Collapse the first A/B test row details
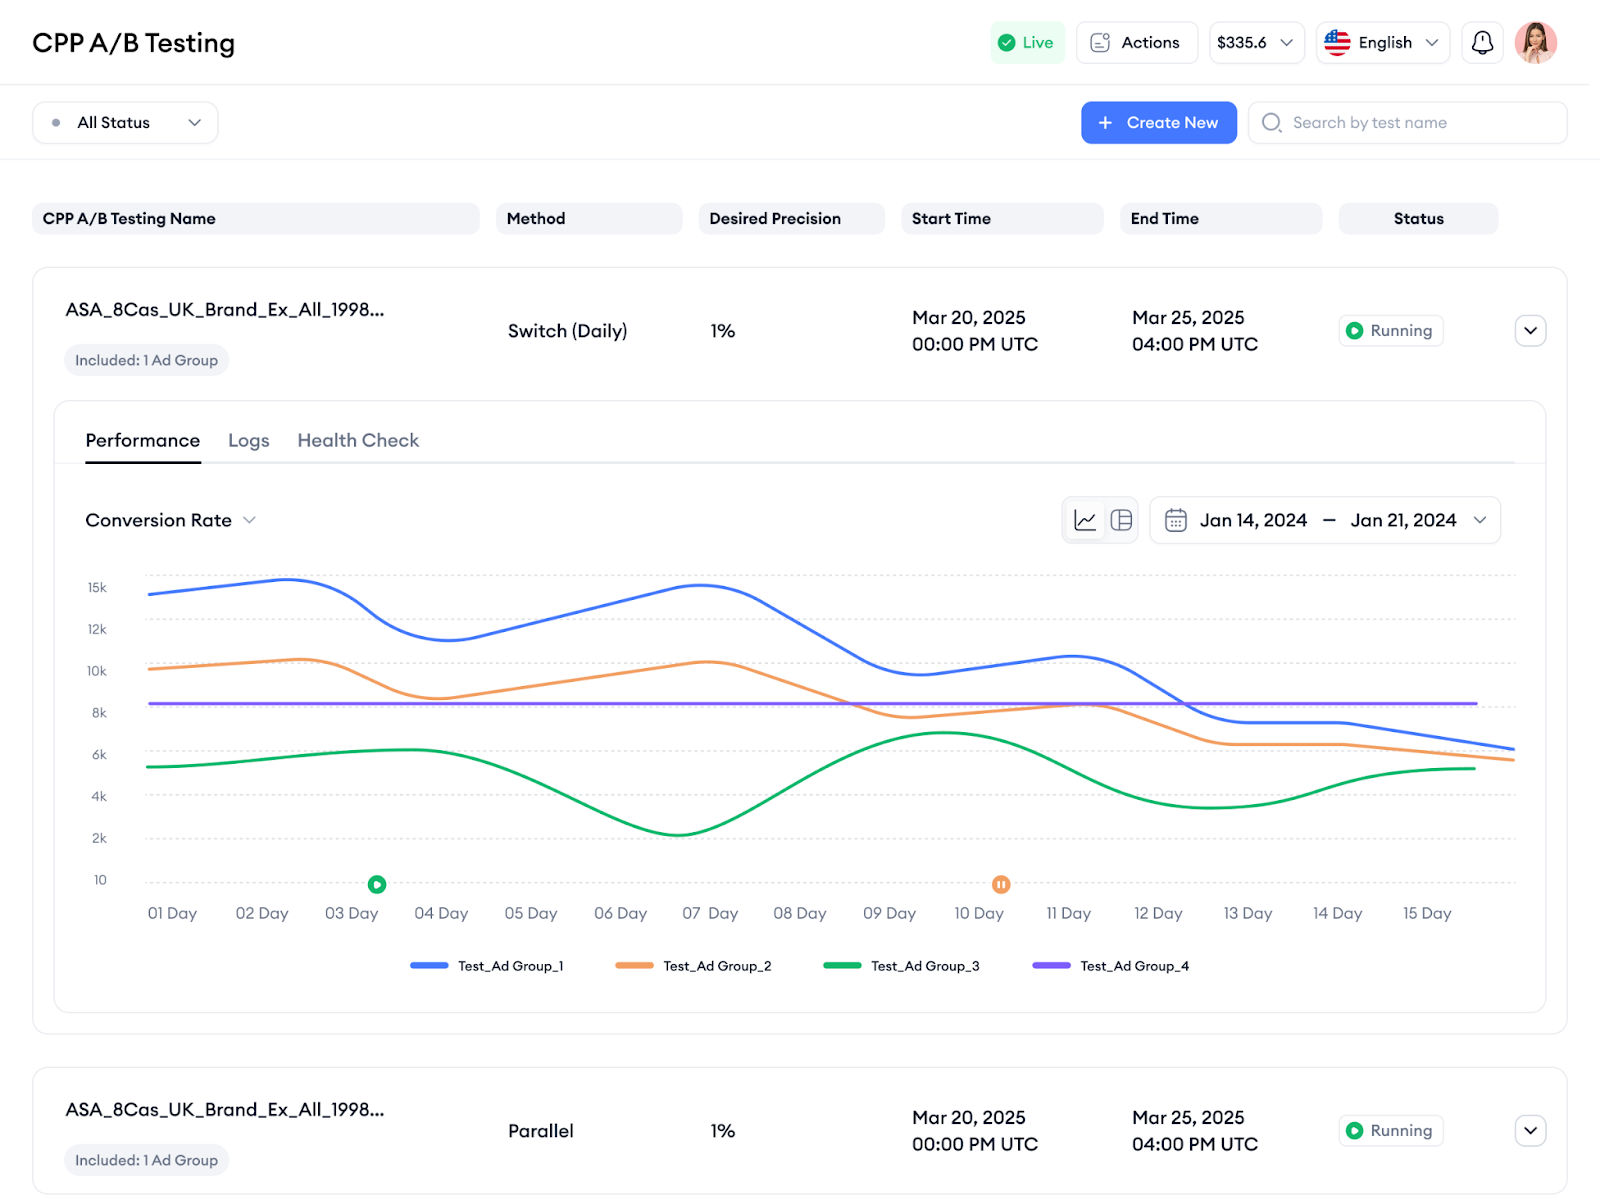 pyautogui.click(x=1530, y=330)
